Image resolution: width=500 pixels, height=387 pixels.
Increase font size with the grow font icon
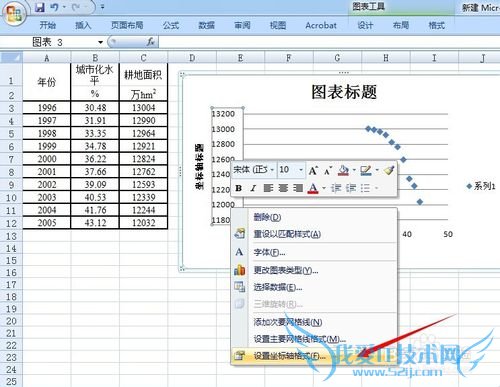coord(313,170)
